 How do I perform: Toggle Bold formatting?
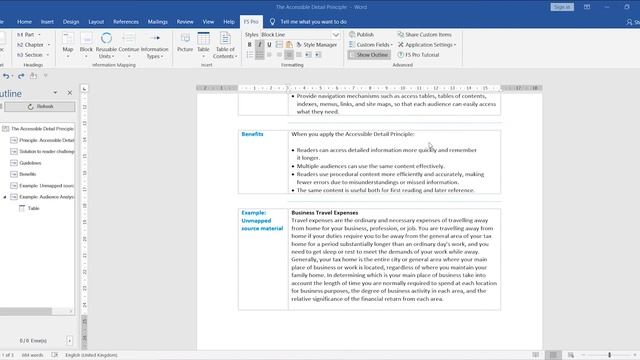coord(249,45)
